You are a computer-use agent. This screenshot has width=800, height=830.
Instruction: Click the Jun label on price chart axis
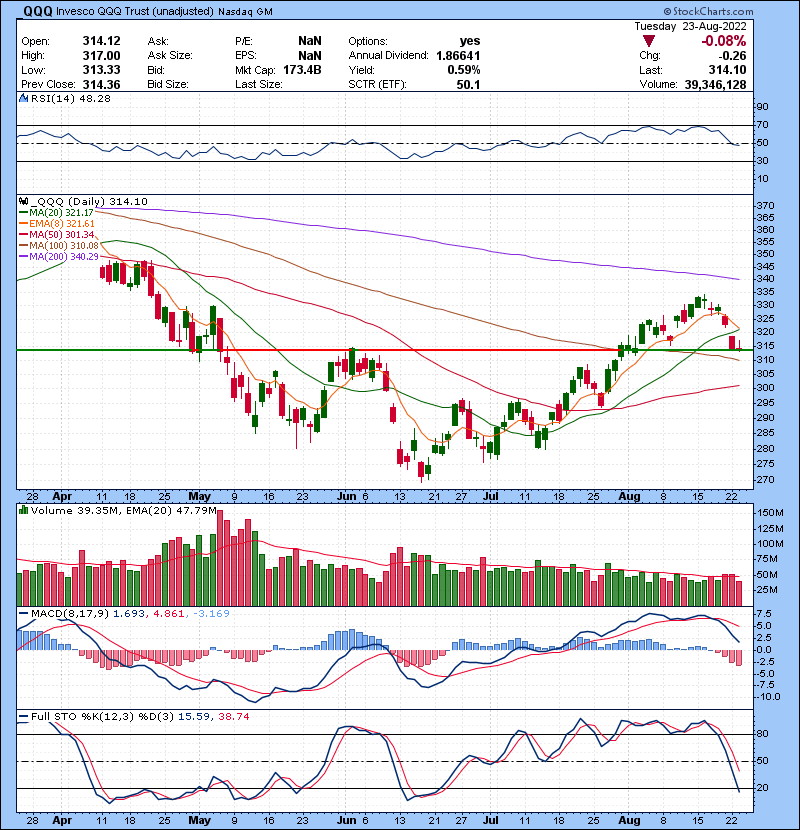(x=347, y=494)
